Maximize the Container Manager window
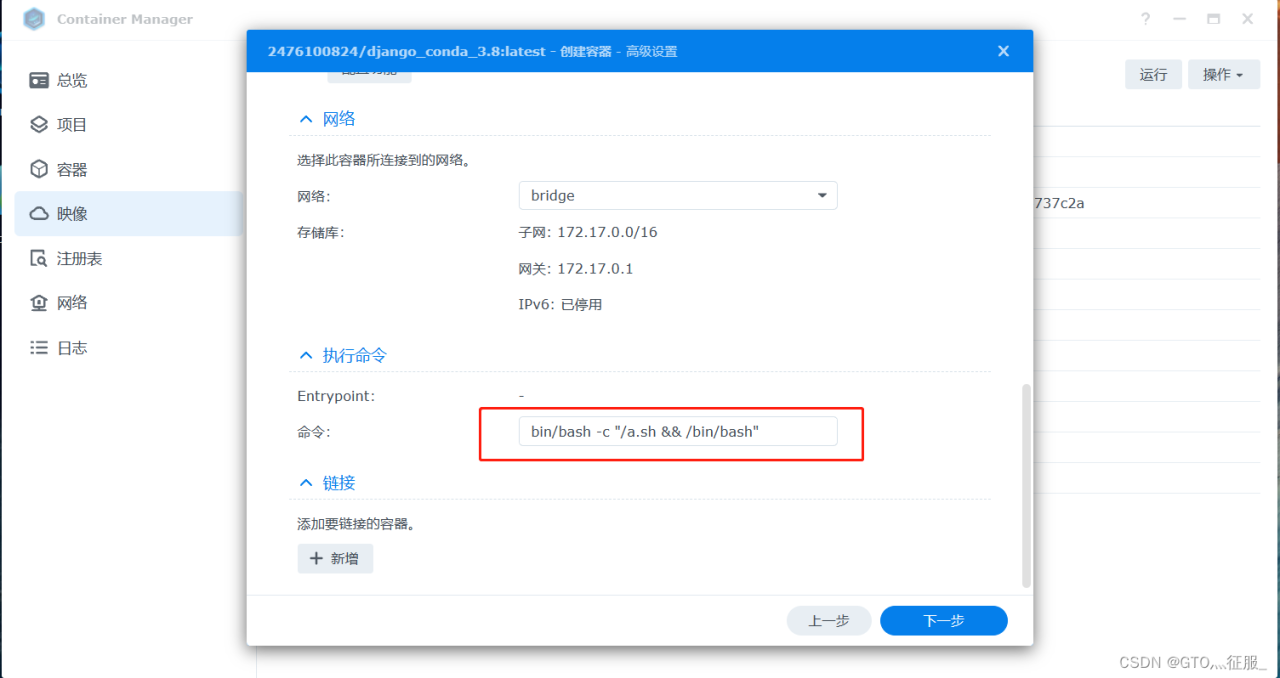 point(1213,19)
